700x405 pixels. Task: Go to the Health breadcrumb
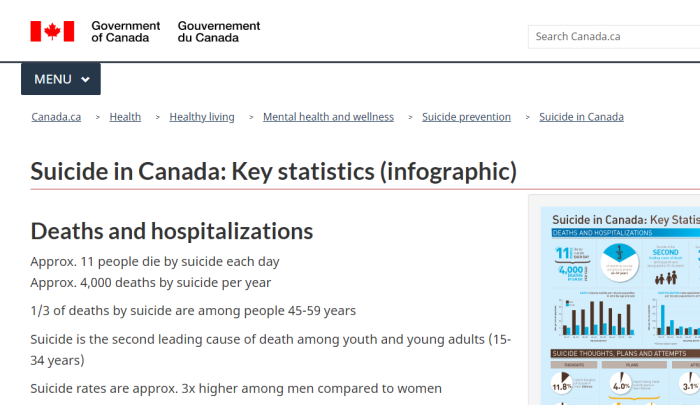click(x=125, y=117)
